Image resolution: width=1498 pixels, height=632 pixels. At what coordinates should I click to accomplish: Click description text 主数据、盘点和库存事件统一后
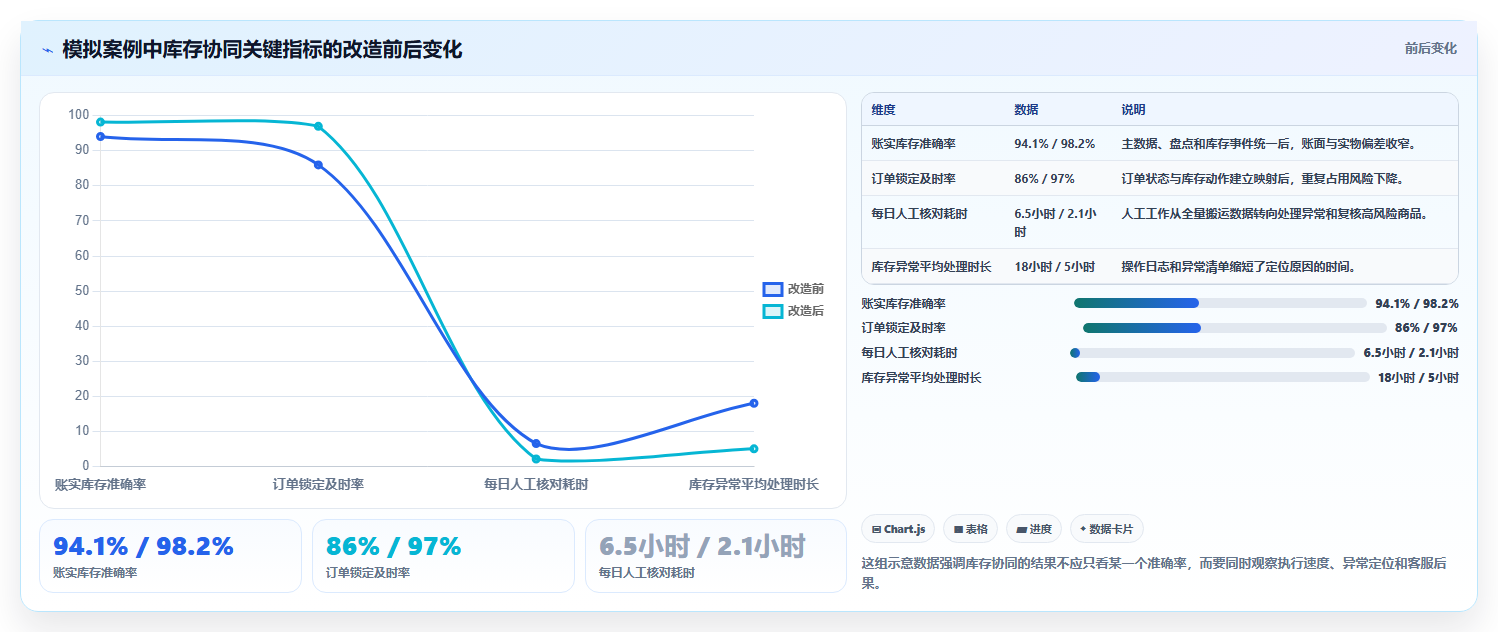click(x=1207, y=144)
